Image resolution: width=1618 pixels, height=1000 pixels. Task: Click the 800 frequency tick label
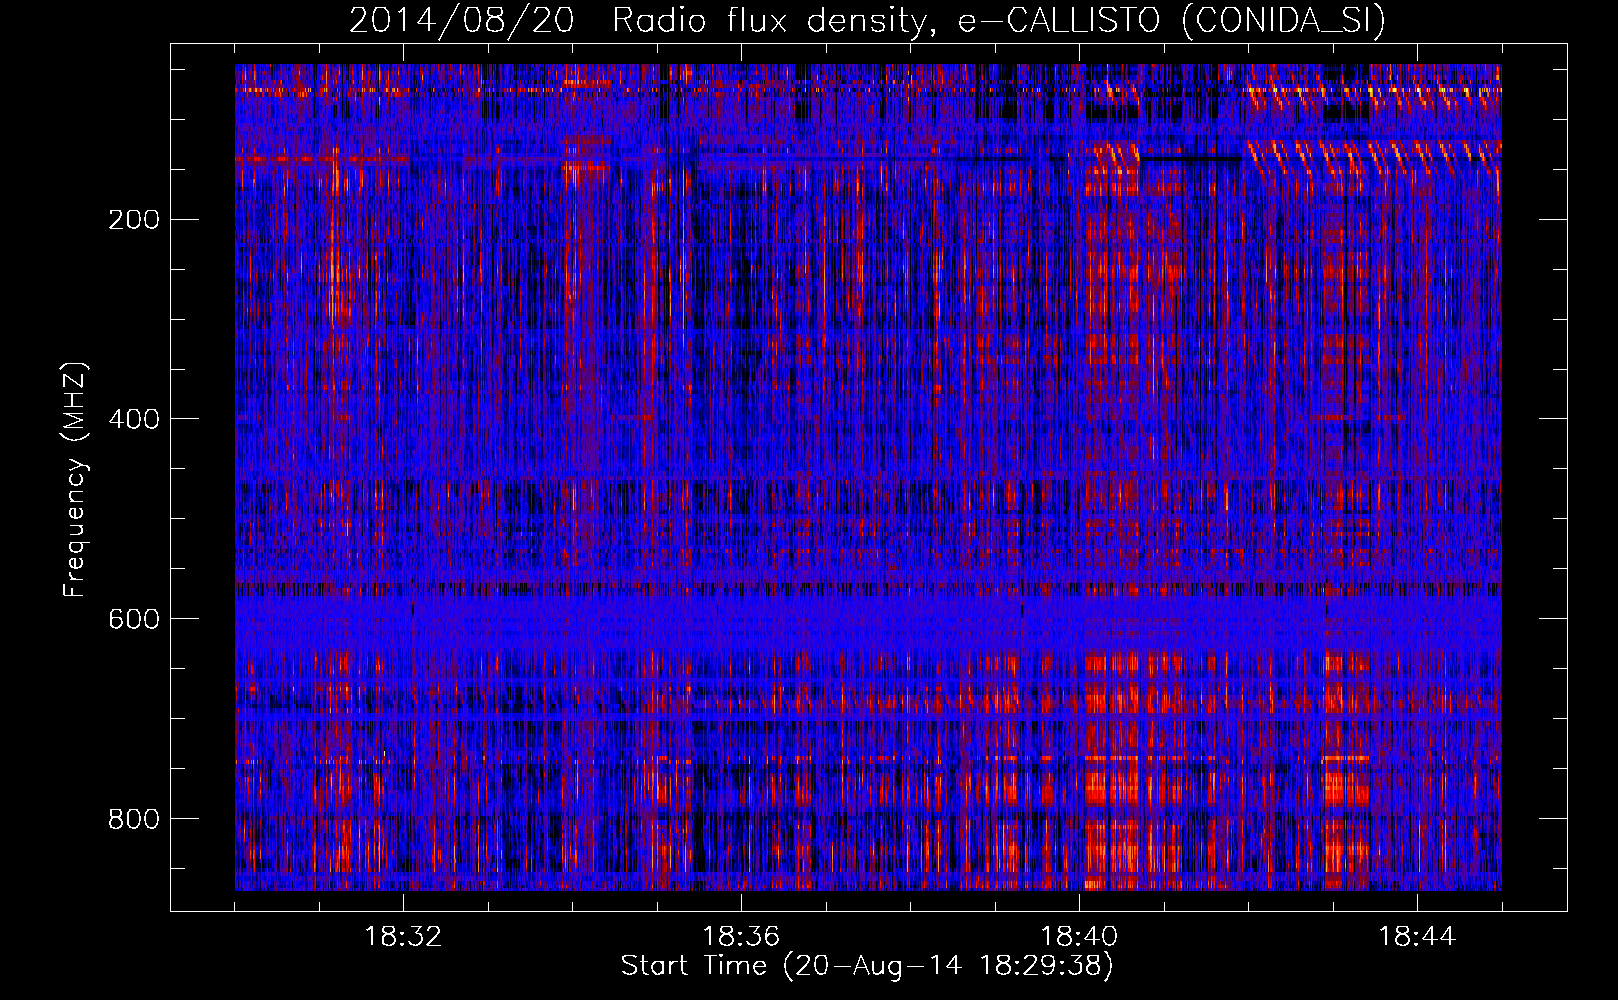pyautogui.click(x=134, y=820)
